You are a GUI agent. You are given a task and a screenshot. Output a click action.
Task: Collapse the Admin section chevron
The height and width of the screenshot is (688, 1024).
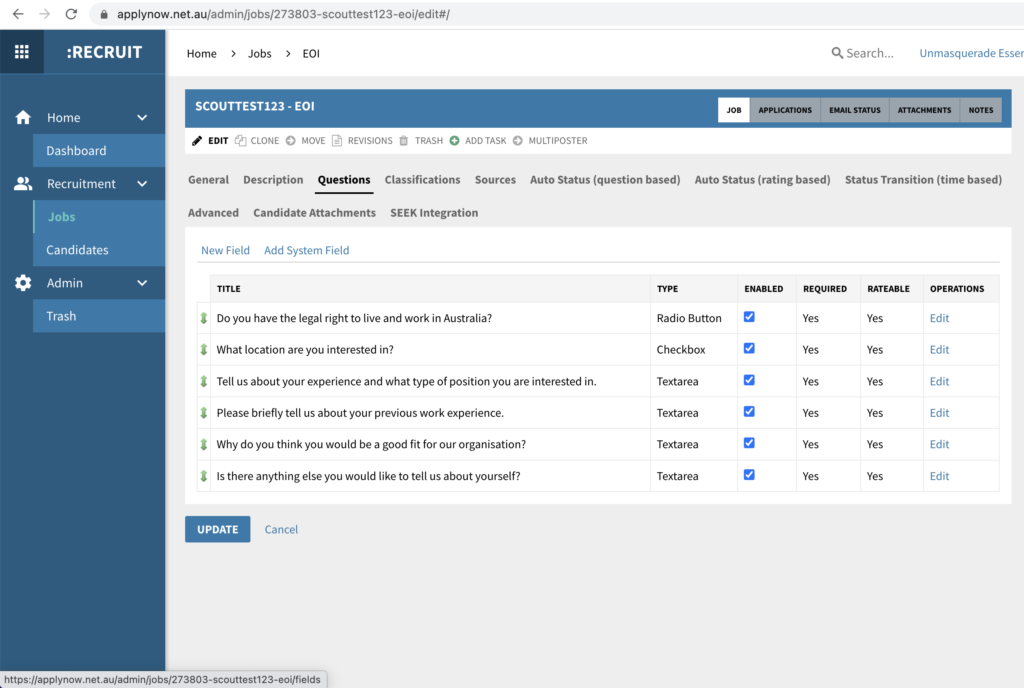tap(142, 283)
